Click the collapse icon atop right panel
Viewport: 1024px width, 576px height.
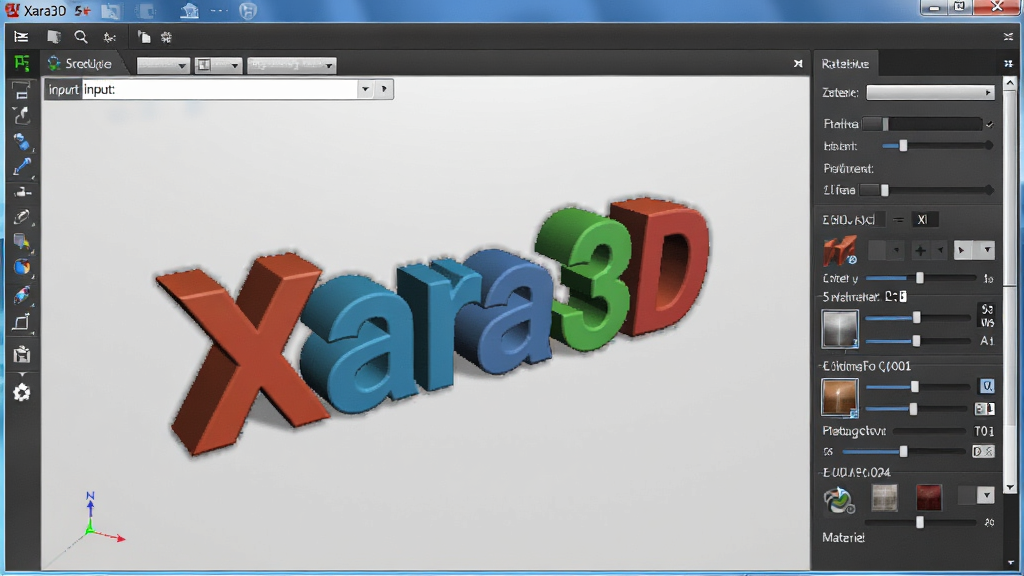click(1008, 63)
